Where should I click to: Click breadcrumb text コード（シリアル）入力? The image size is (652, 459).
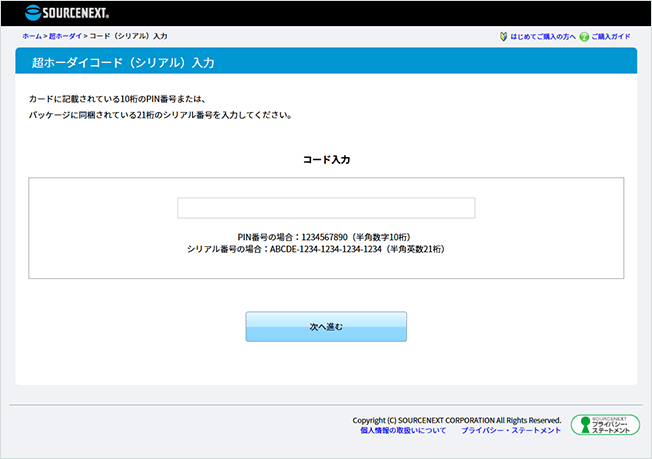click(128, 36)
